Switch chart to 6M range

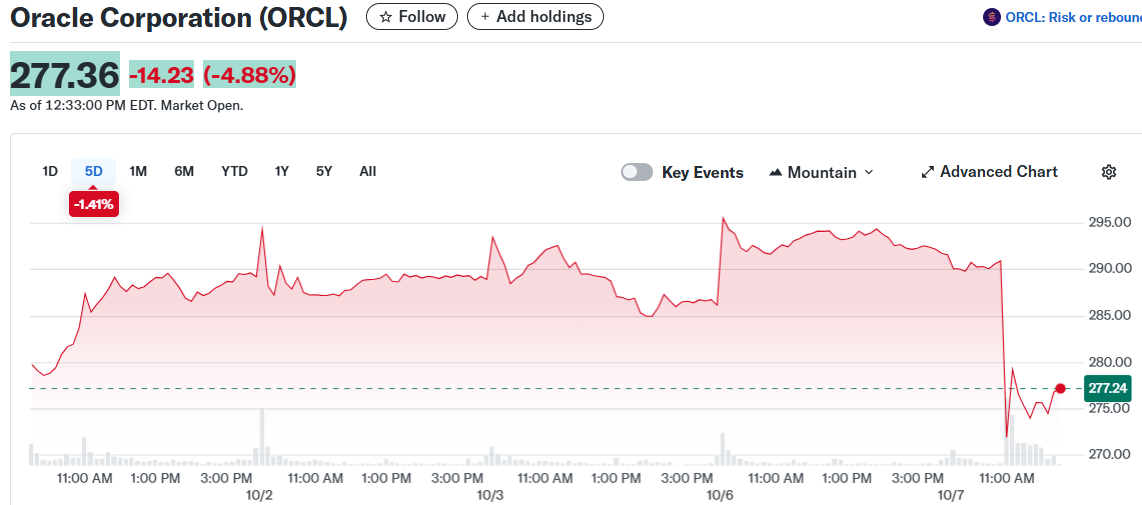184,171
